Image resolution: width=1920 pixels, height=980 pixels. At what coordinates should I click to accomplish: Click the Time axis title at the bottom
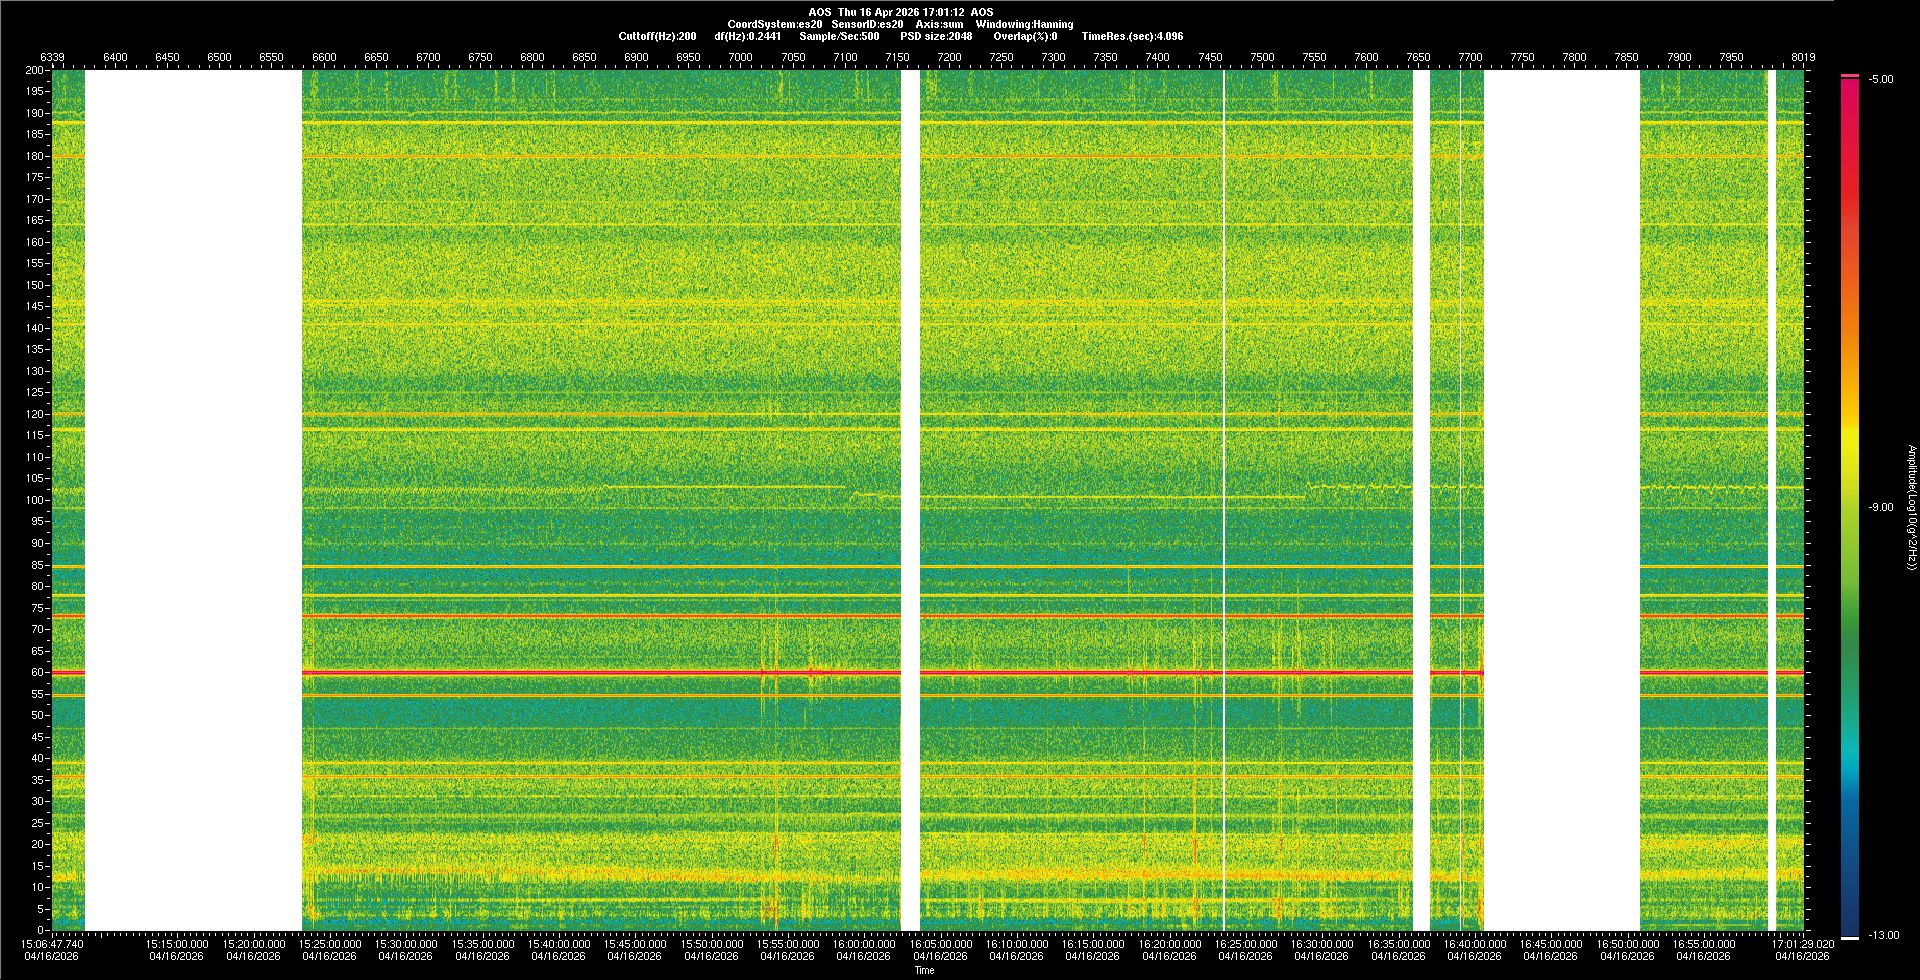tap(924, 970)
